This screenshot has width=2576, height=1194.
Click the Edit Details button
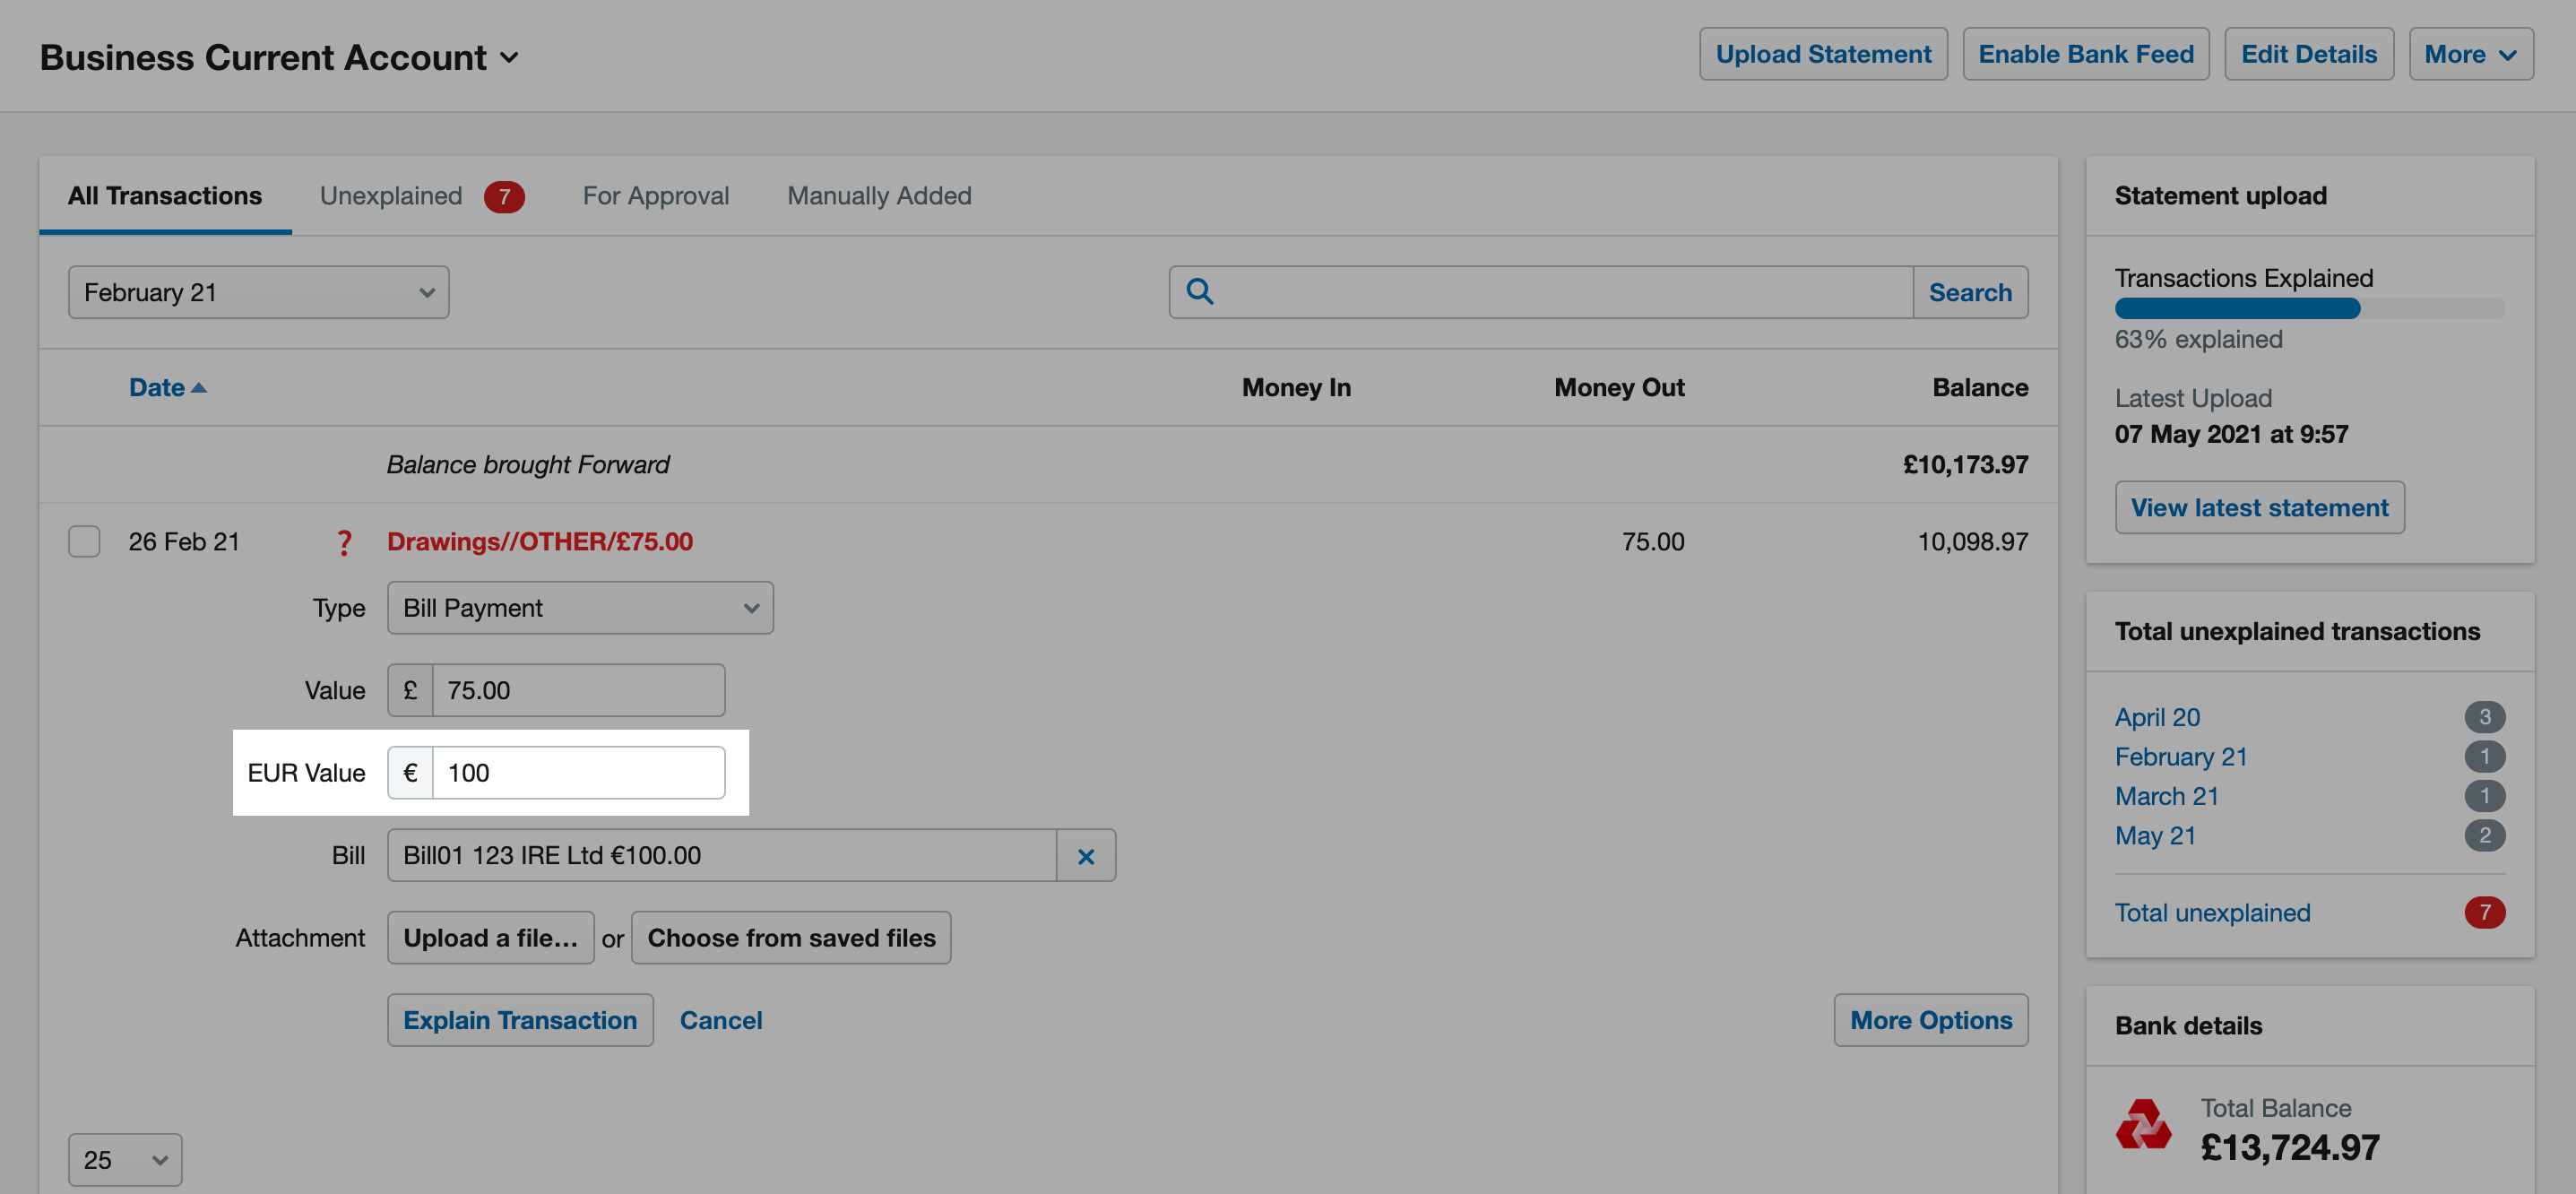pyautogui.click(x=2308, y=54)
